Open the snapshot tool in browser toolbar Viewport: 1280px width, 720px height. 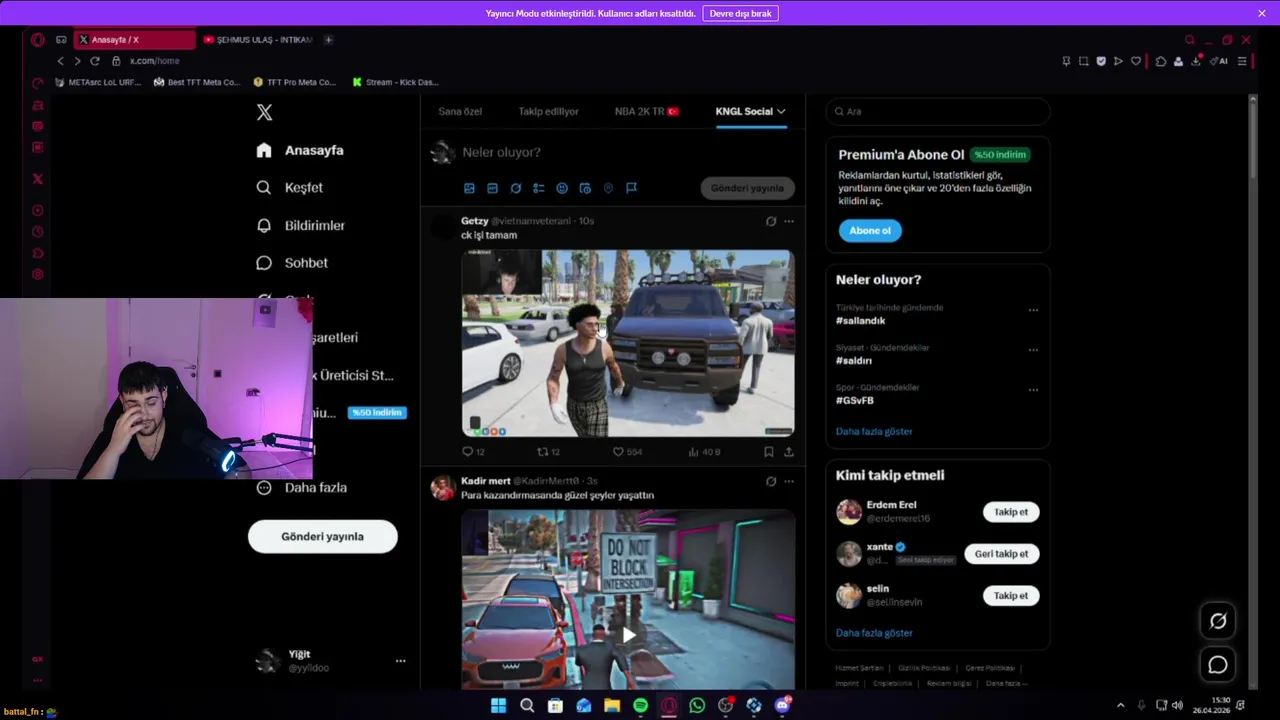coord(1083,61)
